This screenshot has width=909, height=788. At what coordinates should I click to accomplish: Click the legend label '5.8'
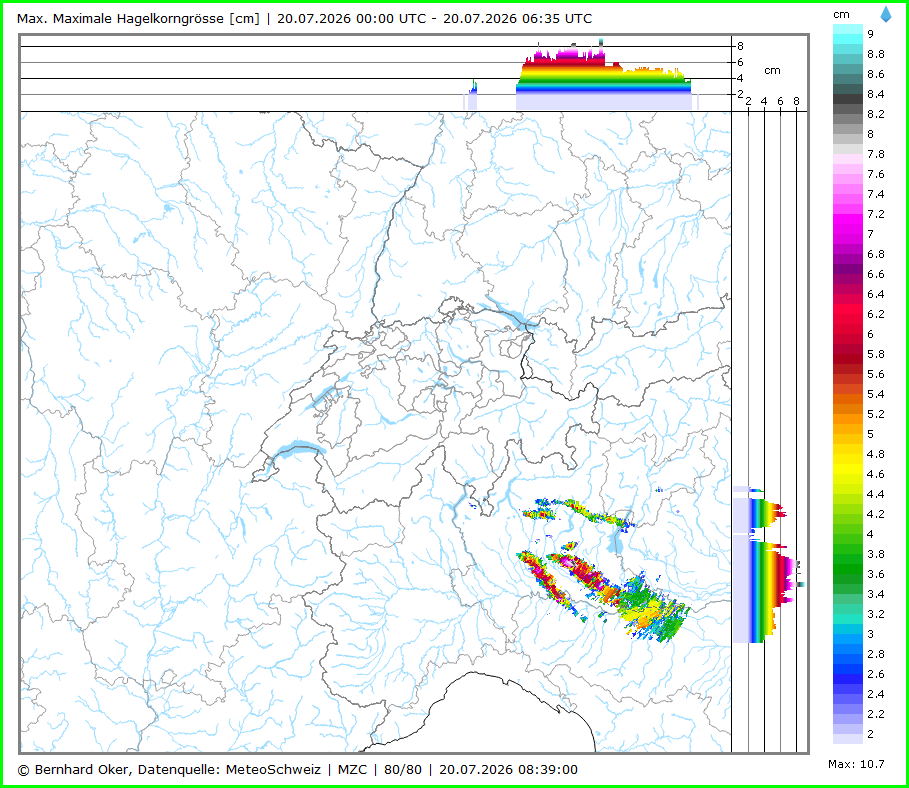point(876,354)
